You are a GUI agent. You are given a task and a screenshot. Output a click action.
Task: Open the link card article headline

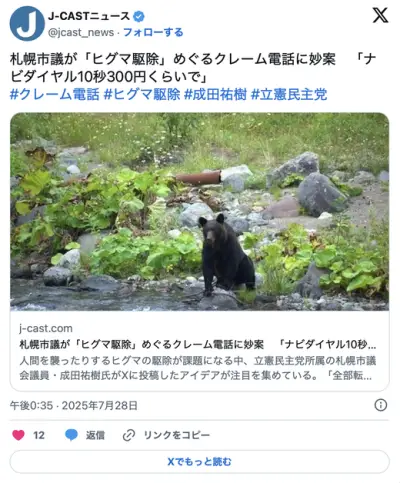coord(198,344)
